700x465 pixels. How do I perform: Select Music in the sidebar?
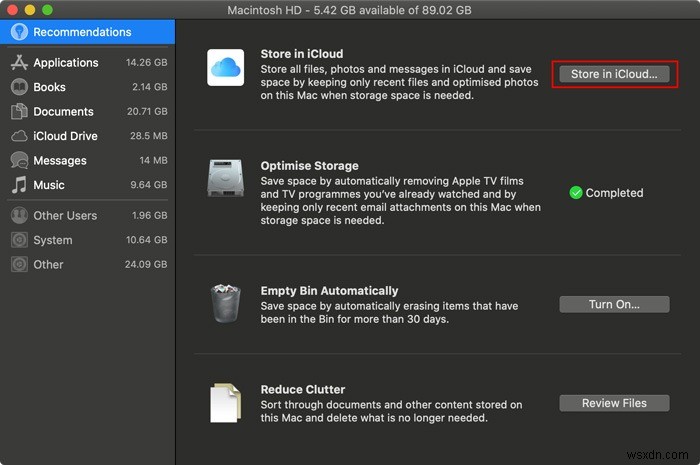tap(88, 185)
